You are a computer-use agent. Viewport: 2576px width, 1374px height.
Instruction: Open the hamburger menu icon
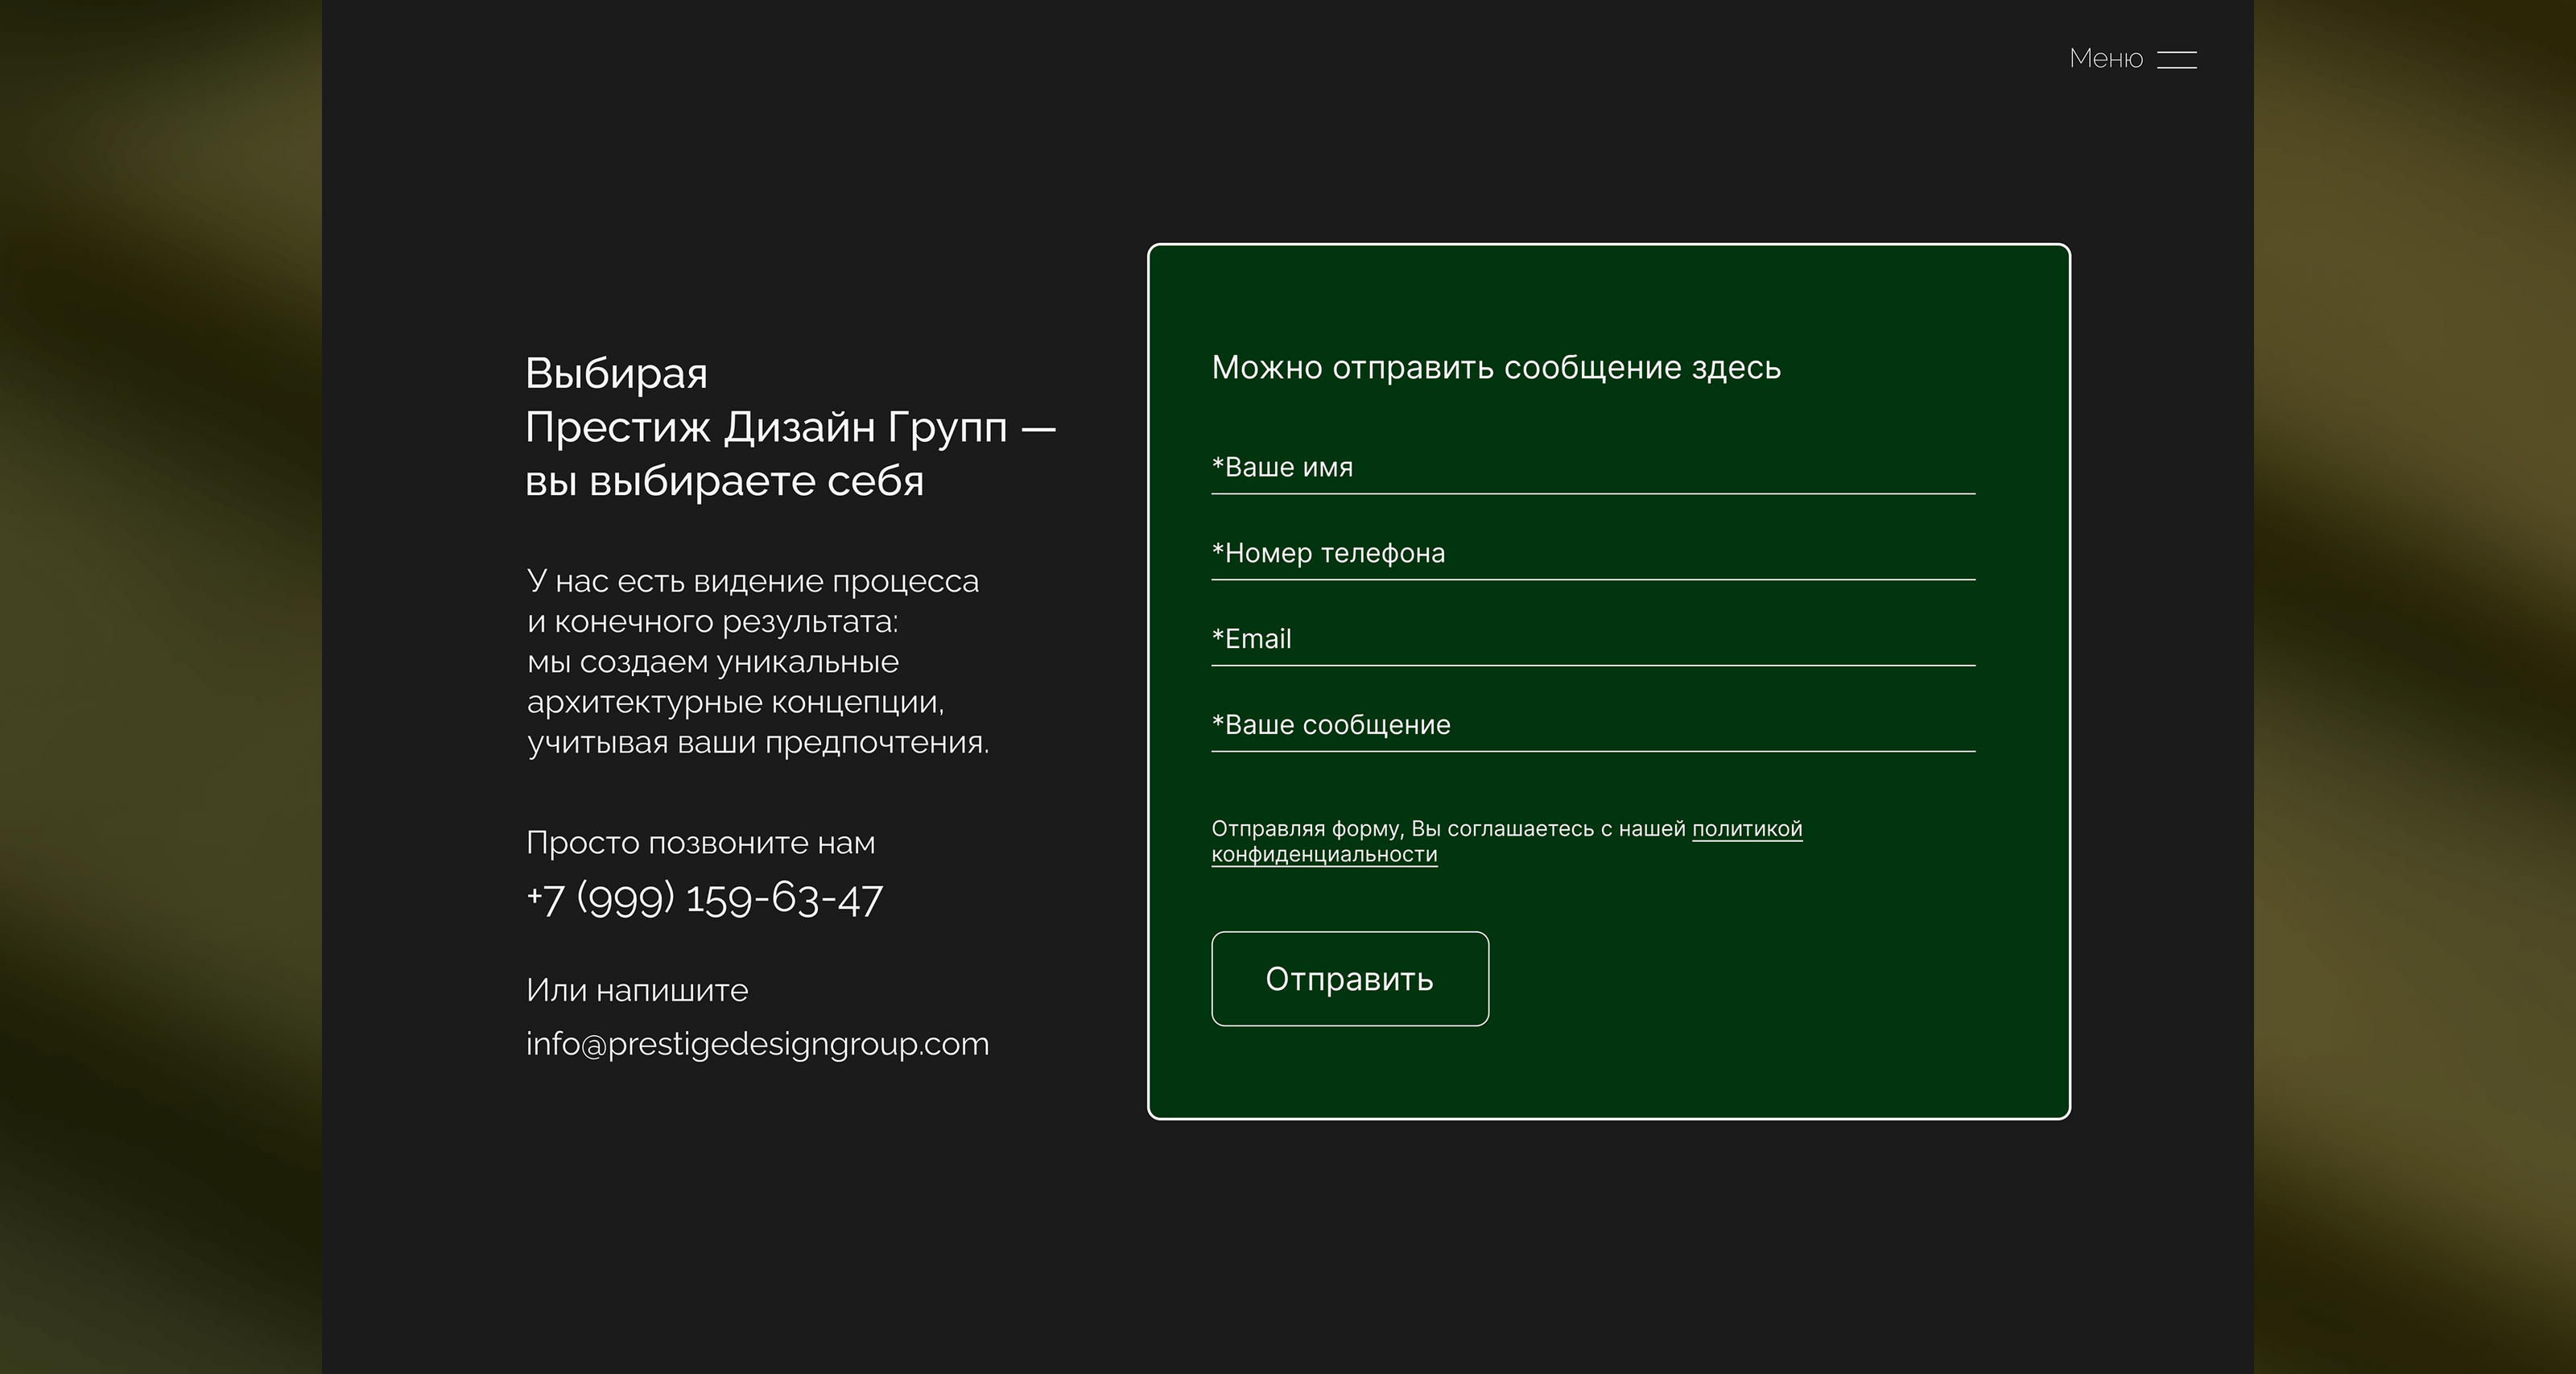pyautogui.click(x=2176, y=59)
